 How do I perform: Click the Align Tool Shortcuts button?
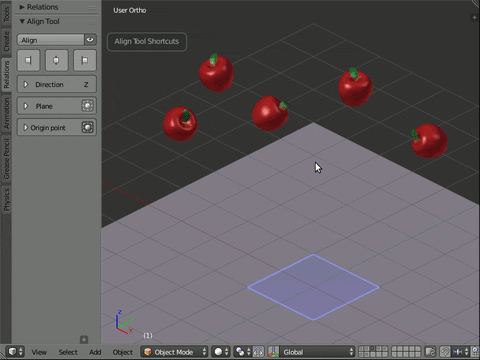pos(147,41)
